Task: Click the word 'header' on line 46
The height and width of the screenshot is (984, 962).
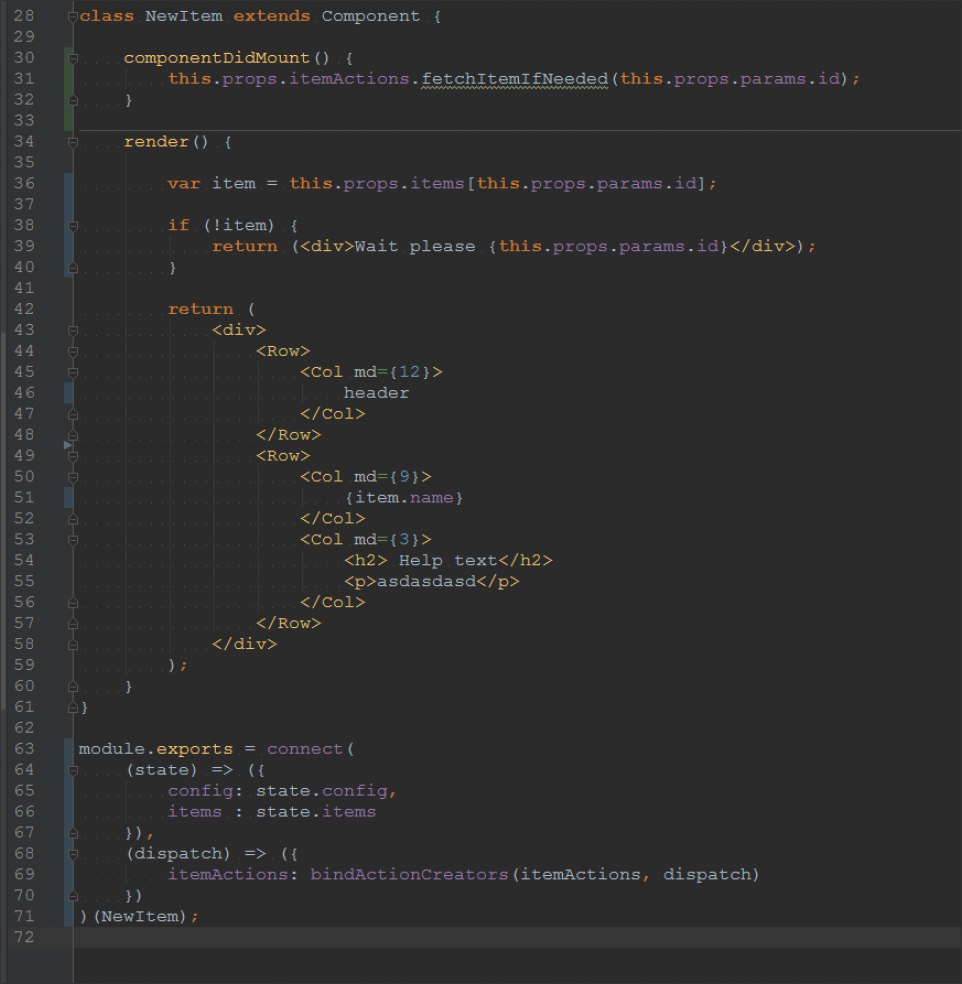Action: coord(377,393)
